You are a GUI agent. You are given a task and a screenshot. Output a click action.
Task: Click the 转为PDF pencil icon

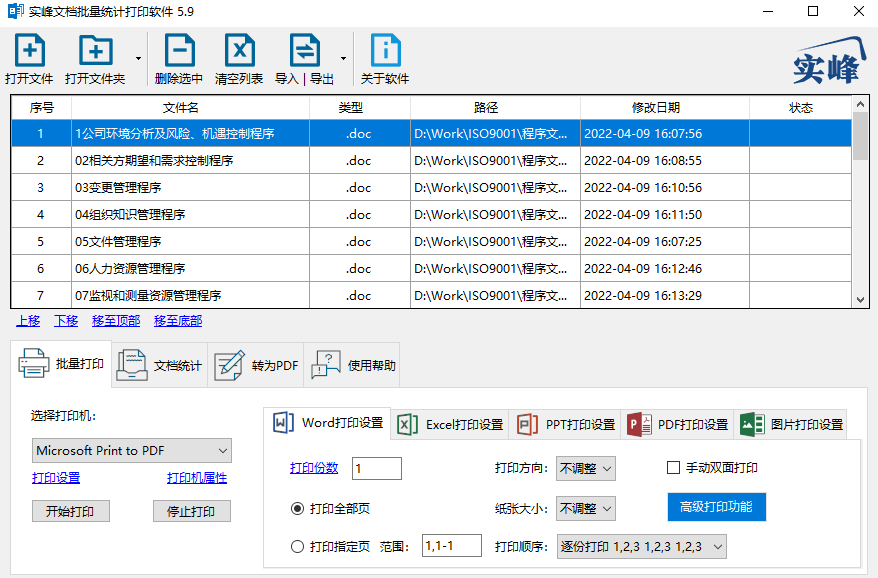pyautogui.click(x=230, y=365)
